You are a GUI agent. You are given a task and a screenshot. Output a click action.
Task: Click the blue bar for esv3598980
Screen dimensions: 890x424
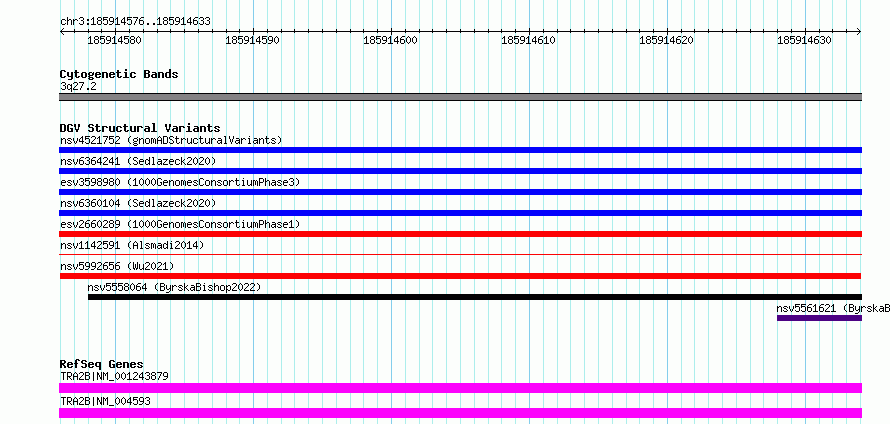click(x=460, y=192)
